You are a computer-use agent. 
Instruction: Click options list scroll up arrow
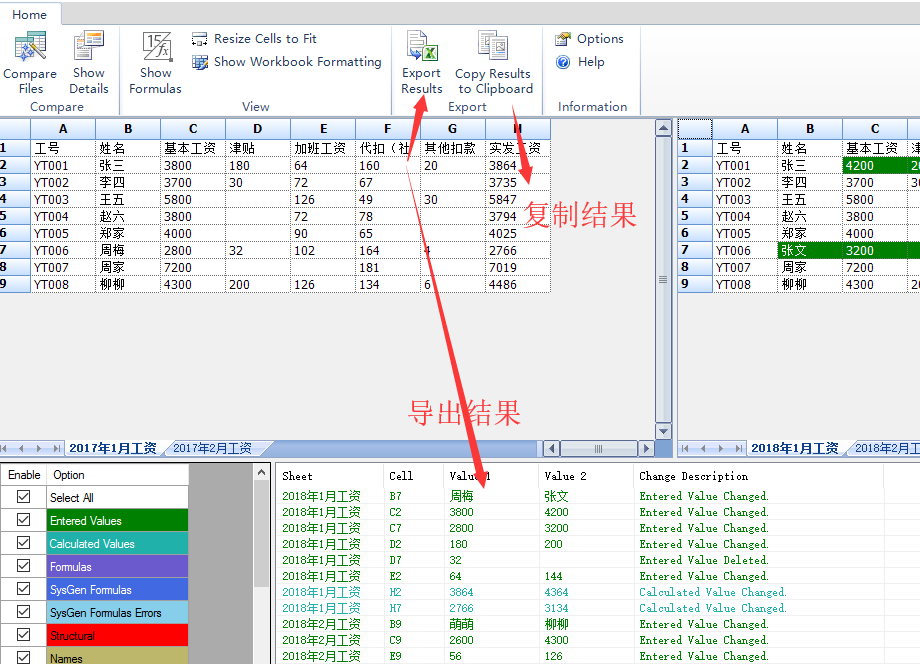[x=261, y=472]
